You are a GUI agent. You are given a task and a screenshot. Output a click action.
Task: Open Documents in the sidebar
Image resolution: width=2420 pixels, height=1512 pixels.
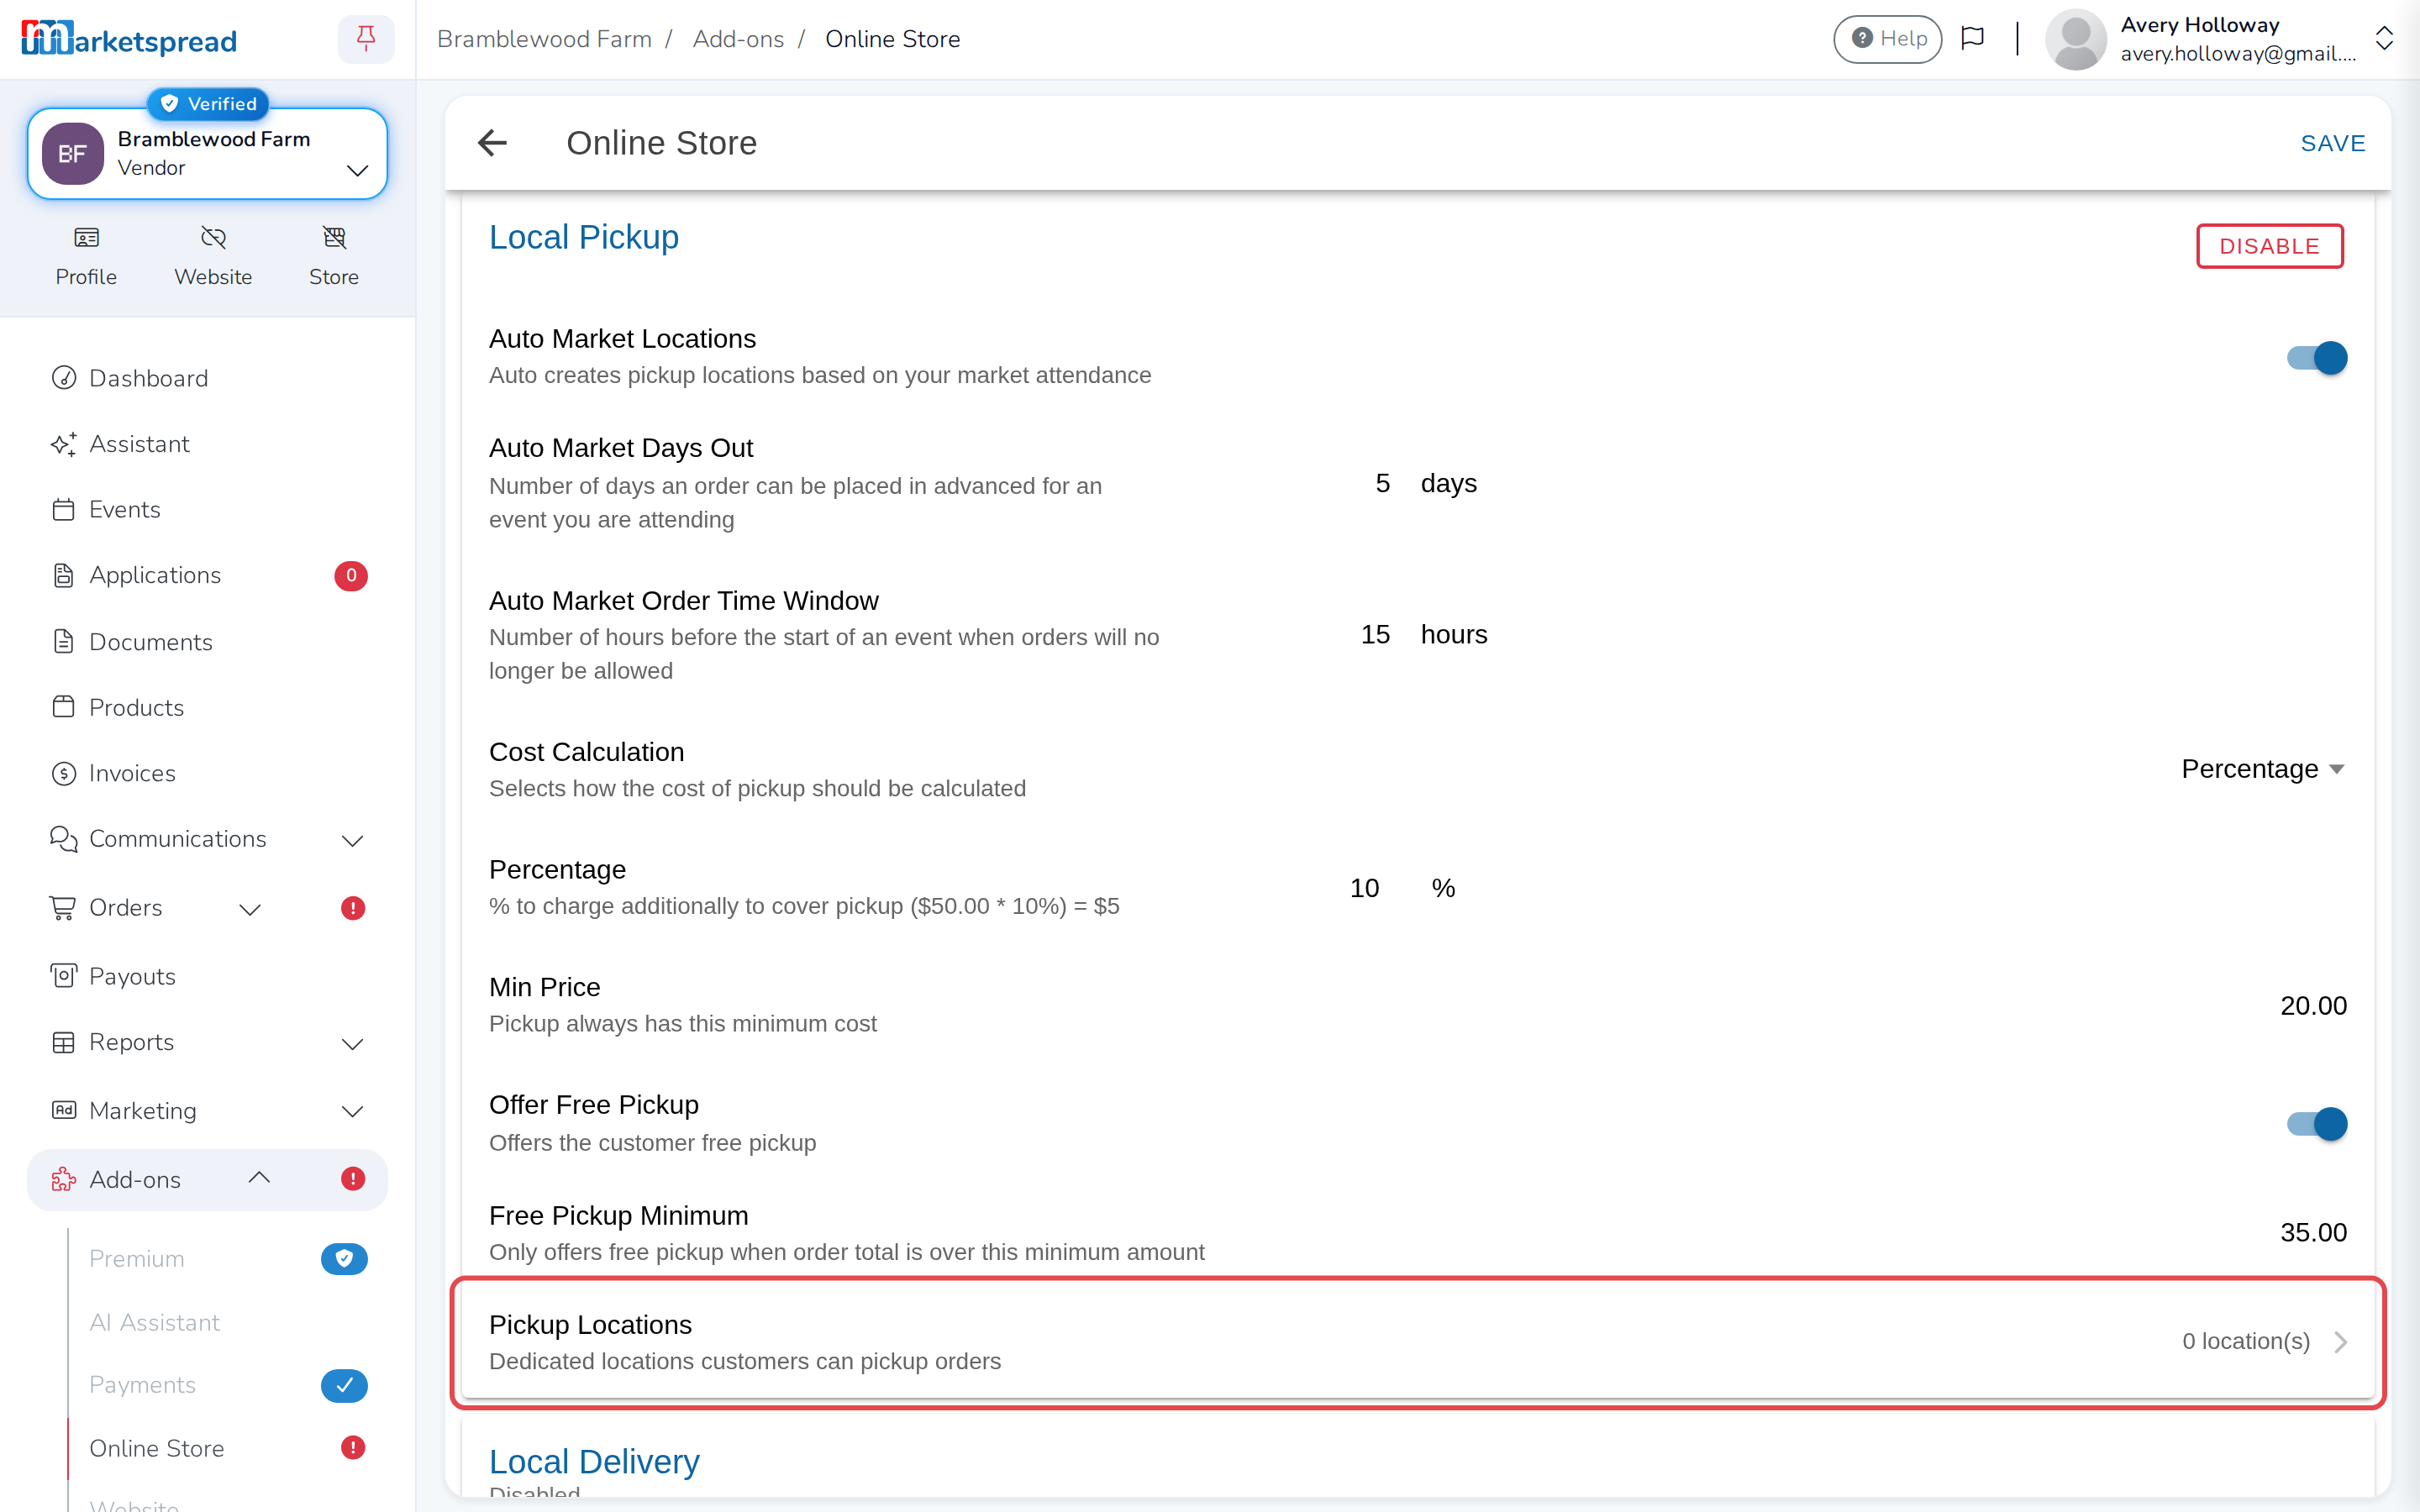point(150,642)
